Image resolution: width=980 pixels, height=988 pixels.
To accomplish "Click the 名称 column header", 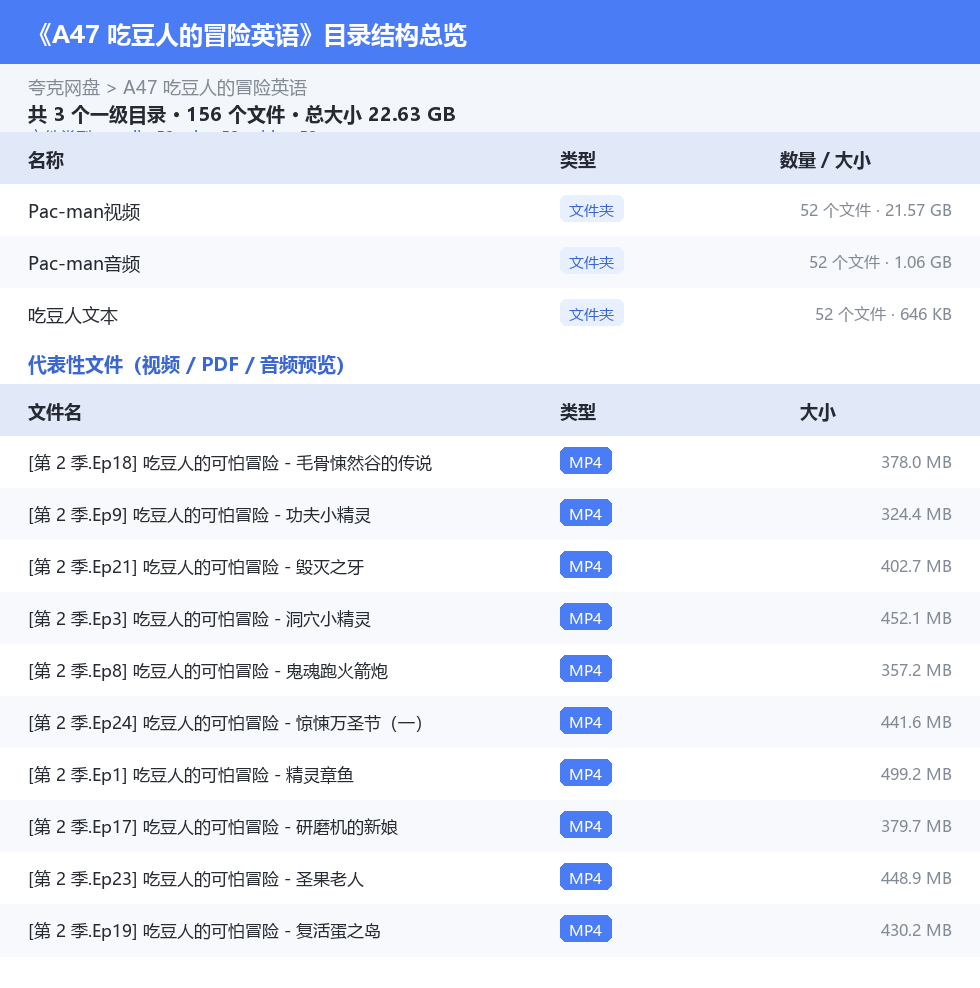I will 46,160.
